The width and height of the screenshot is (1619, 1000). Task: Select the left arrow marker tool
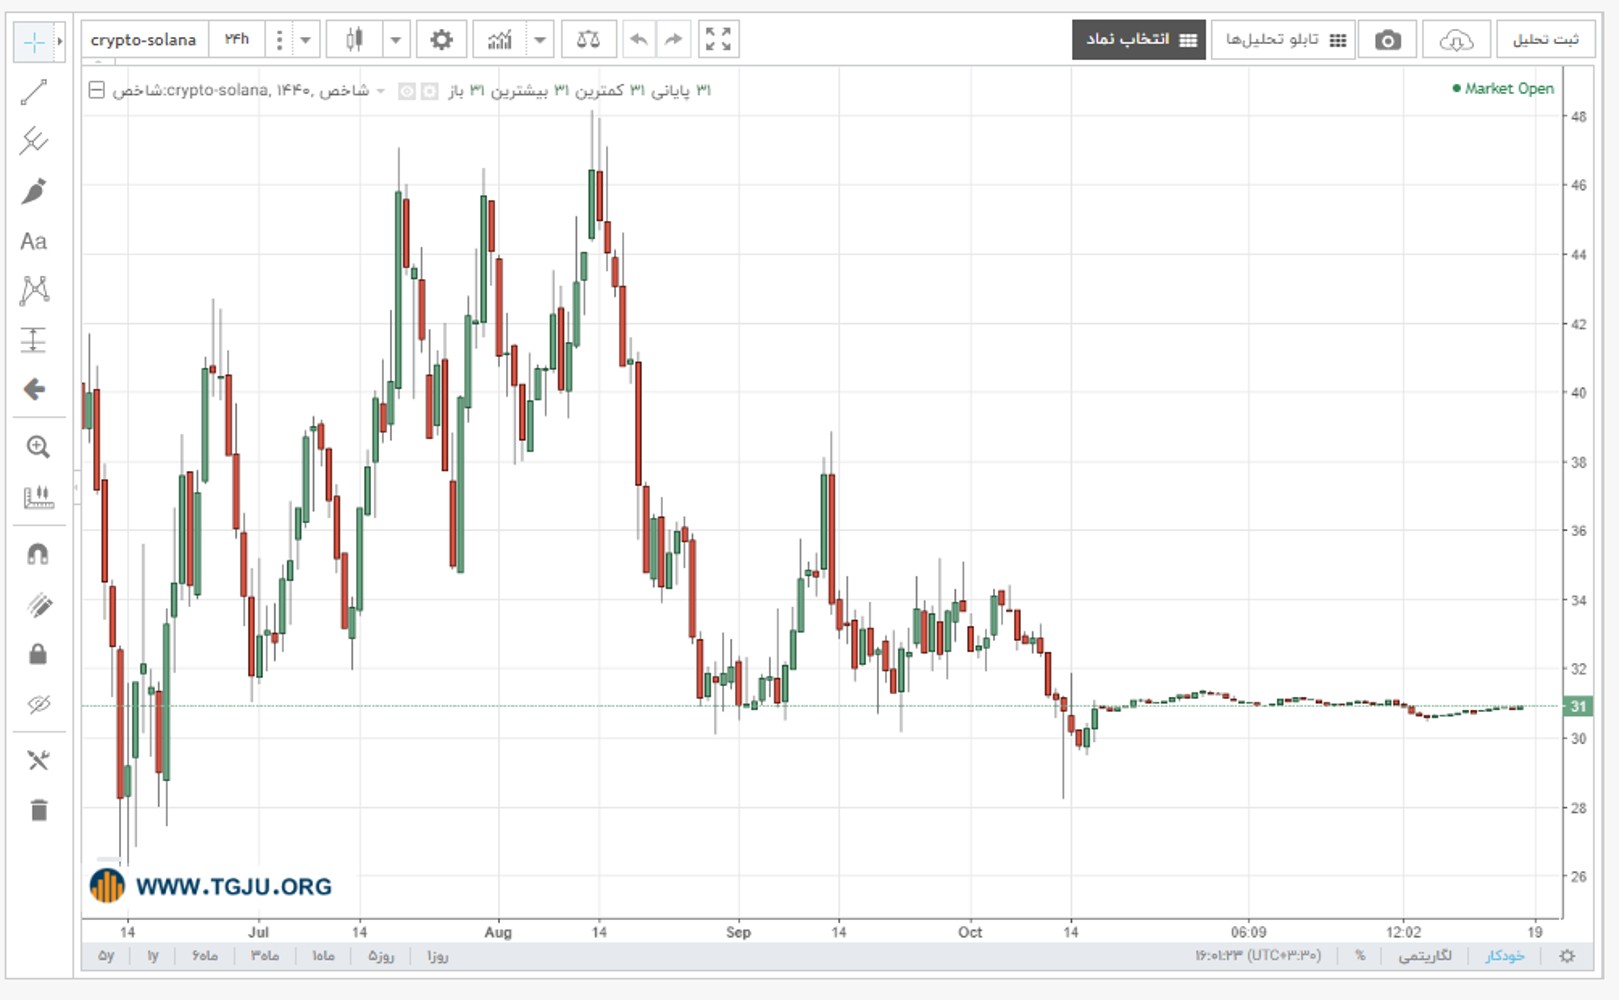click(34, 389)
